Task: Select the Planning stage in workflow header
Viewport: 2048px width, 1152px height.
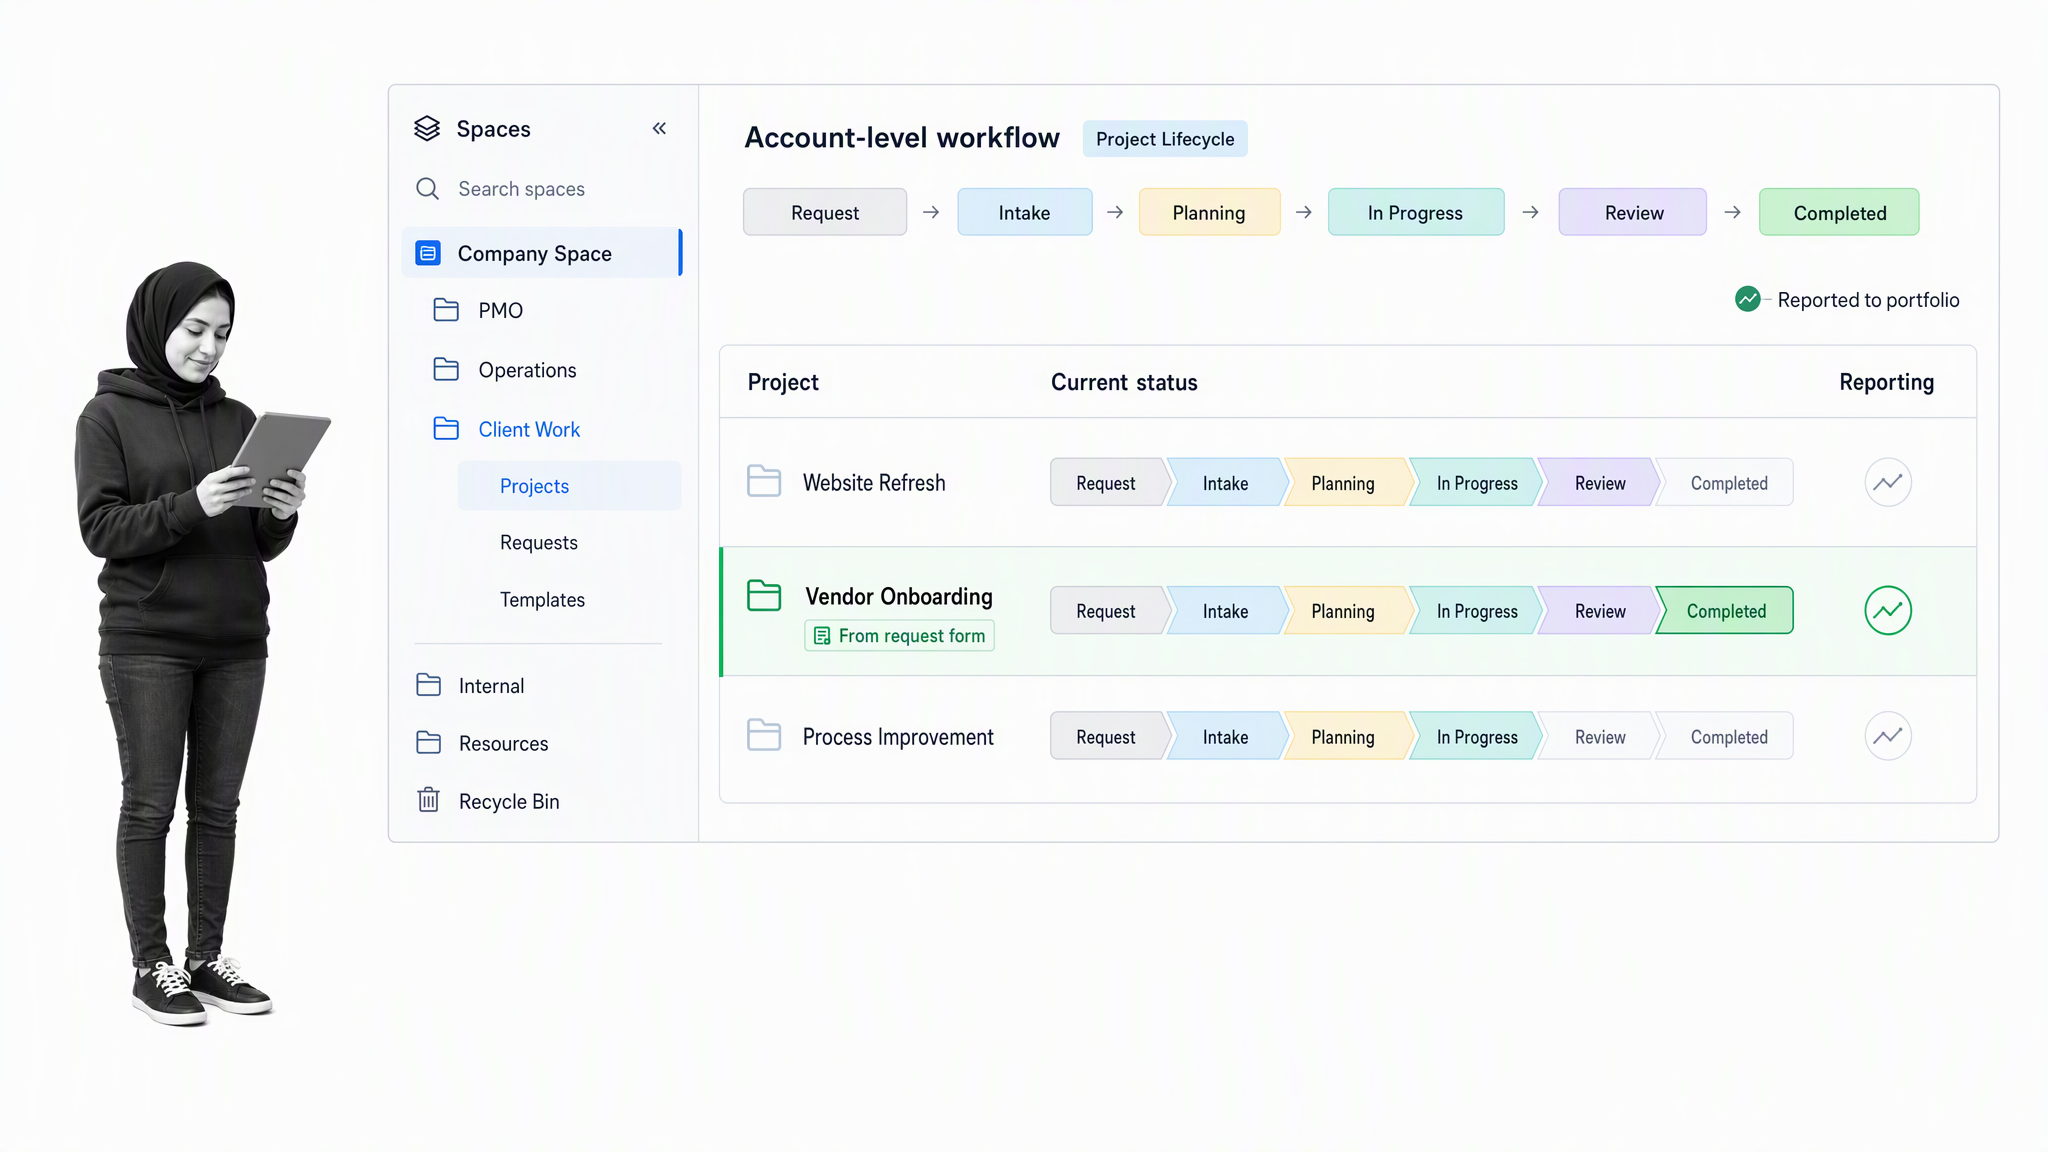Action: (x=1209, y=212)
